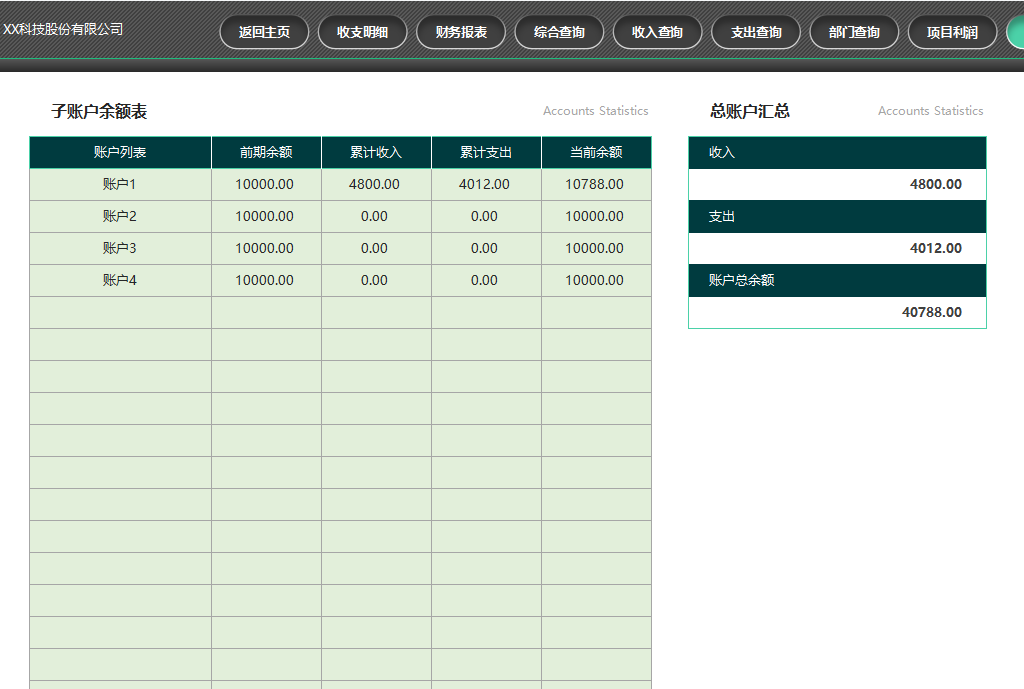Click the 账户列表 column header
This screenshot has width=1024, height=689.
click(120, 153)
